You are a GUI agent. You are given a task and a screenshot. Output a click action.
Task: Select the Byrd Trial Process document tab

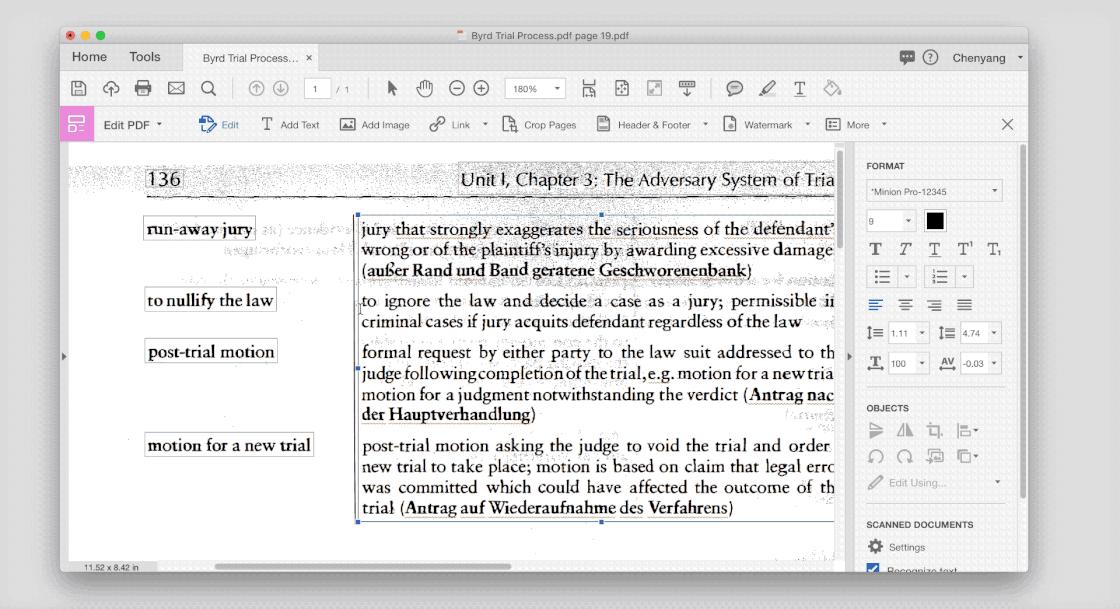[249, 58]
